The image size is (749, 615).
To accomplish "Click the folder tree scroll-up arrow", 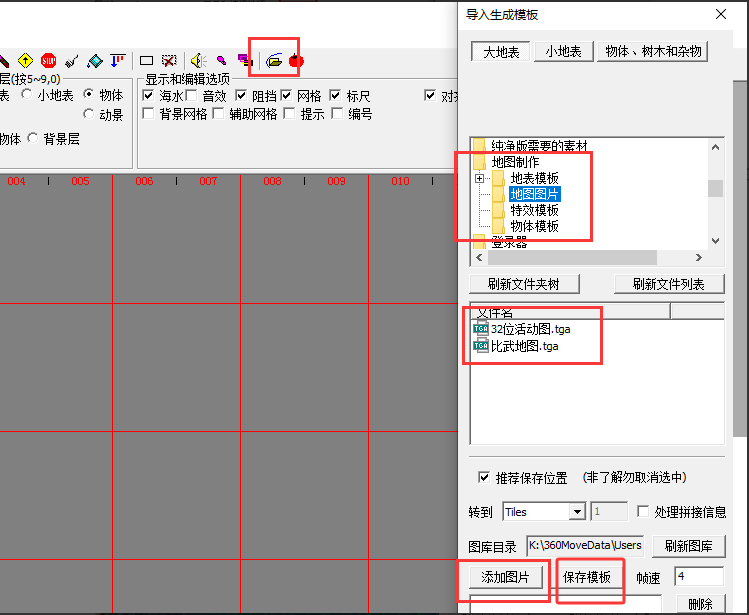I will pos(715,147).
